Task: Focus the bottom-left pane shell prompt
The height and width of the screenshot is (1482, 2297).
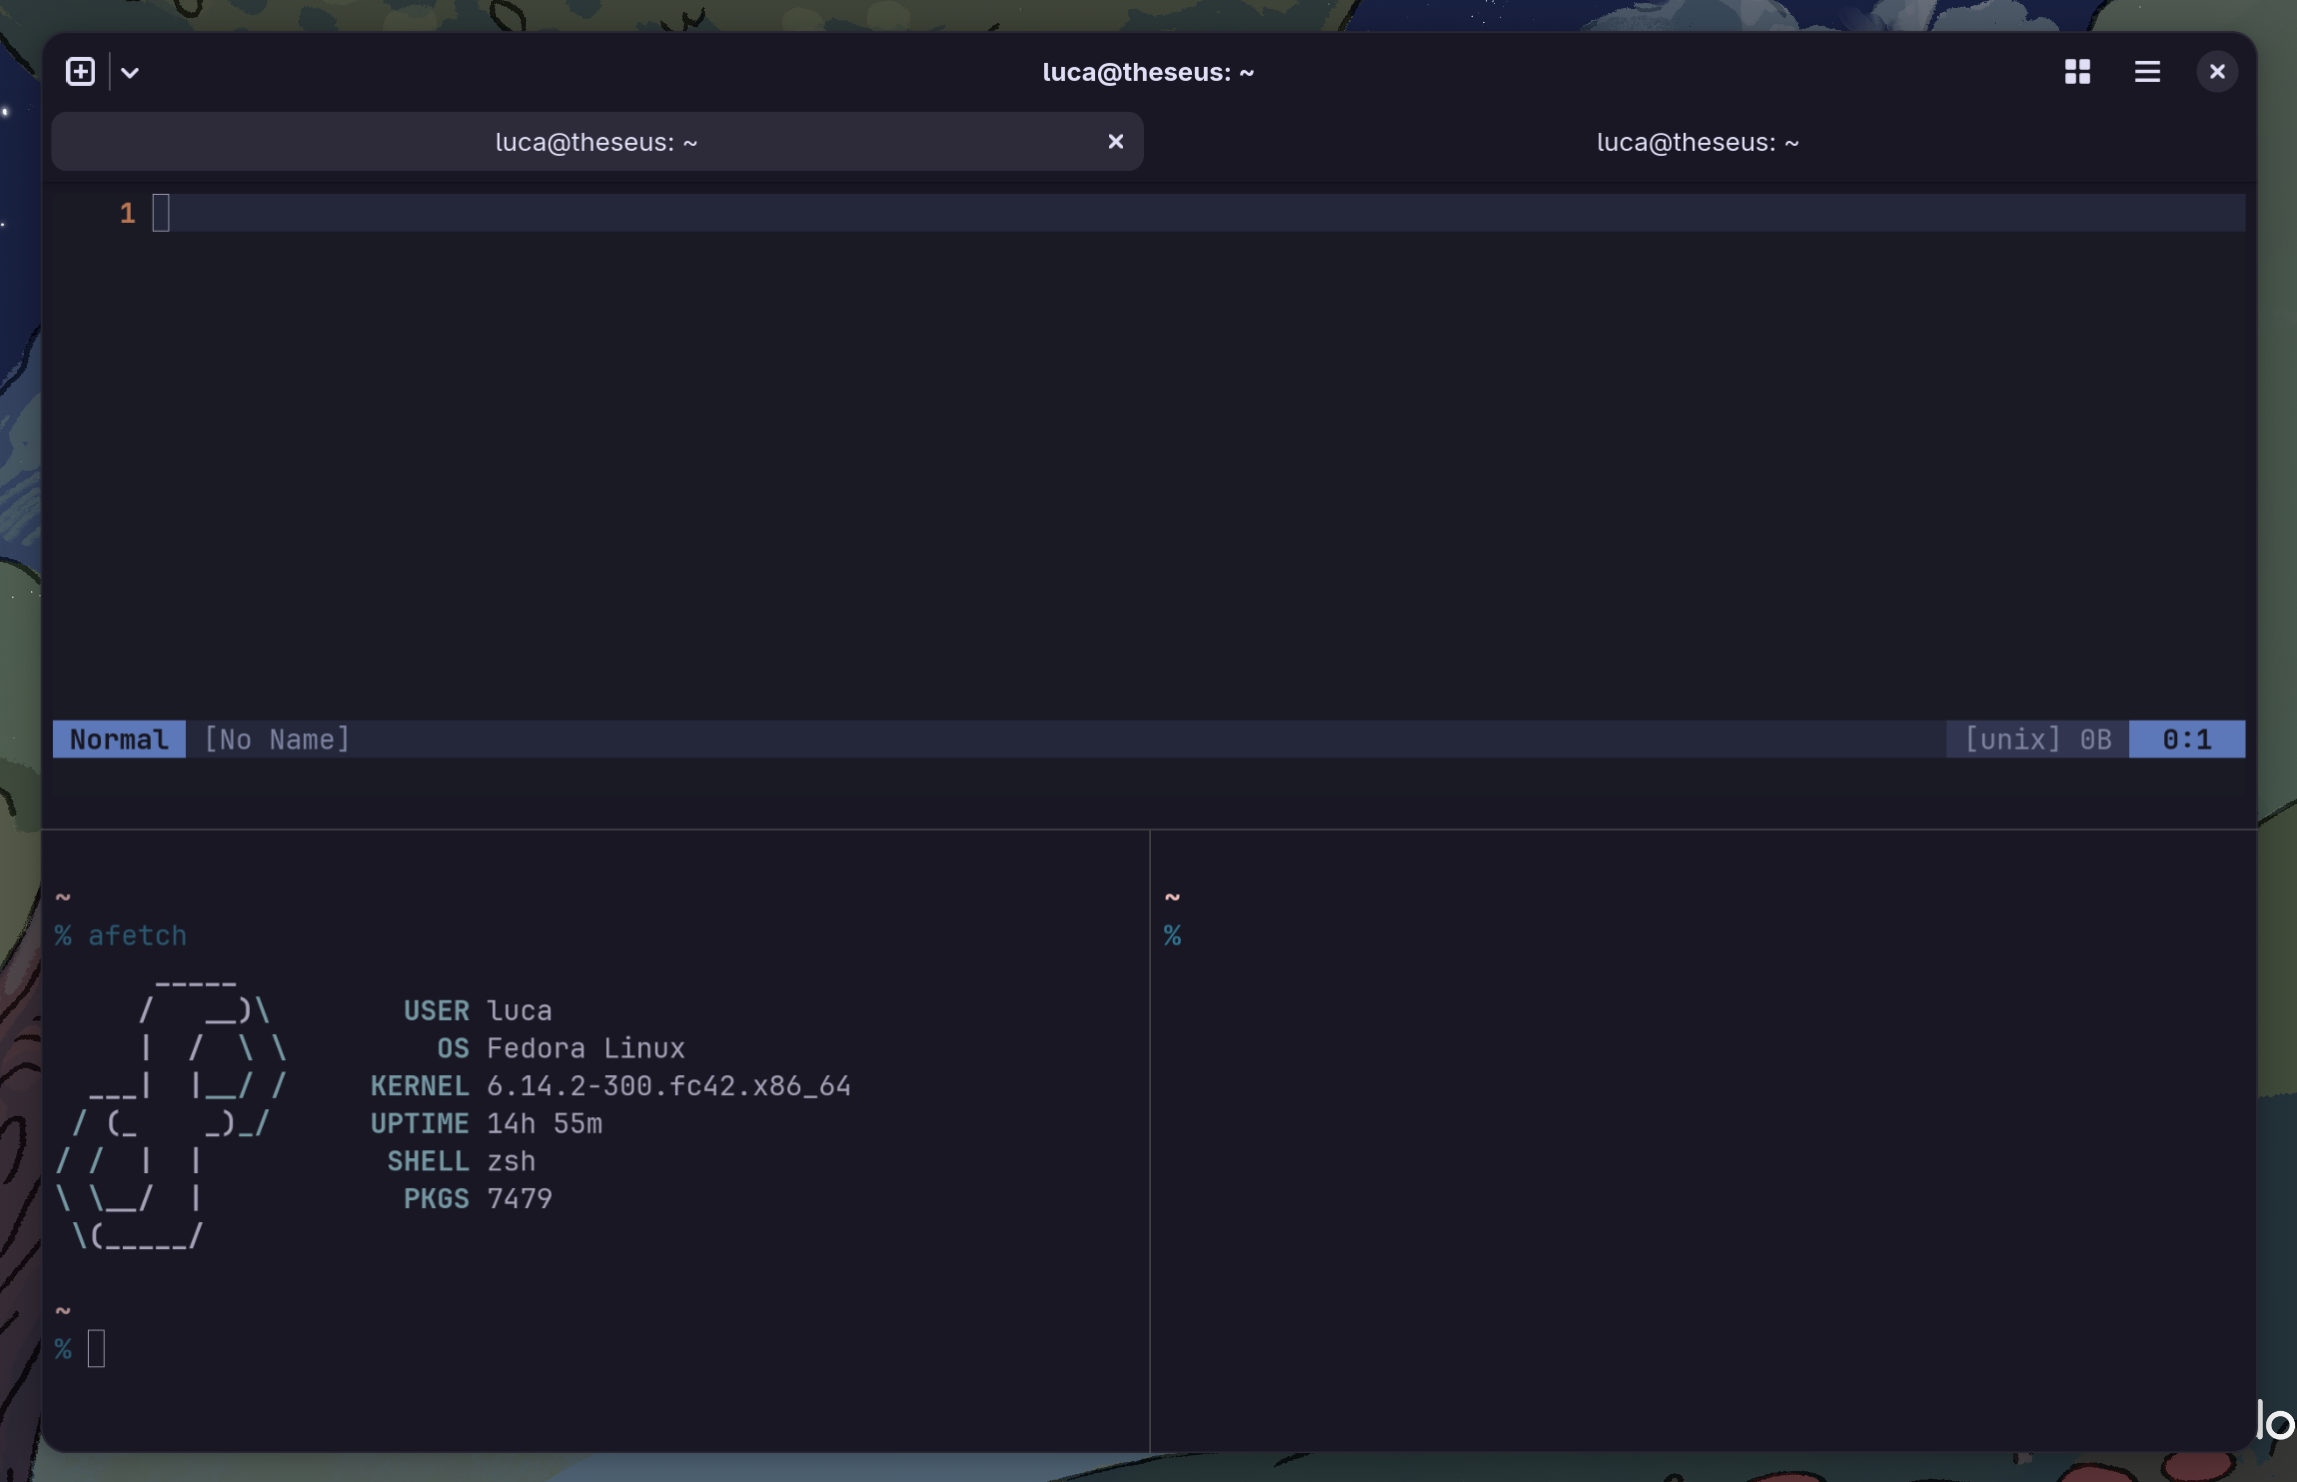Action: pyautogui.click(x=80, y=1350)
